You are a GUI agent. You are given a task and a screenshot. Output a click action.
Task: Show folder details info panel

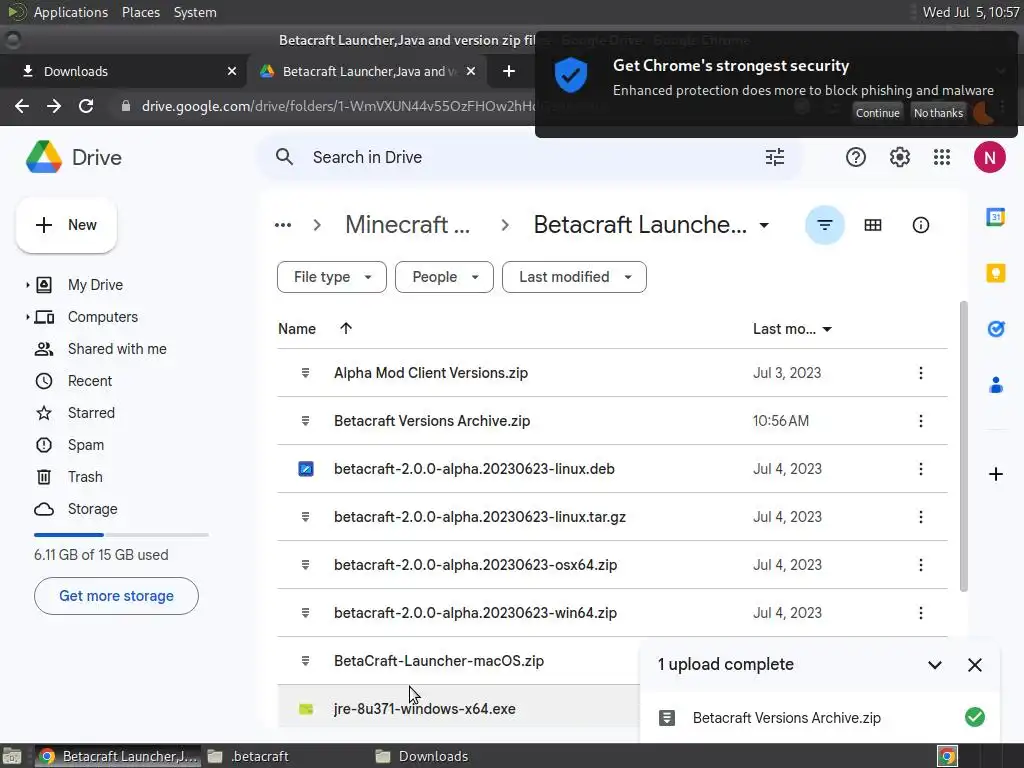(x=920, y=225)
